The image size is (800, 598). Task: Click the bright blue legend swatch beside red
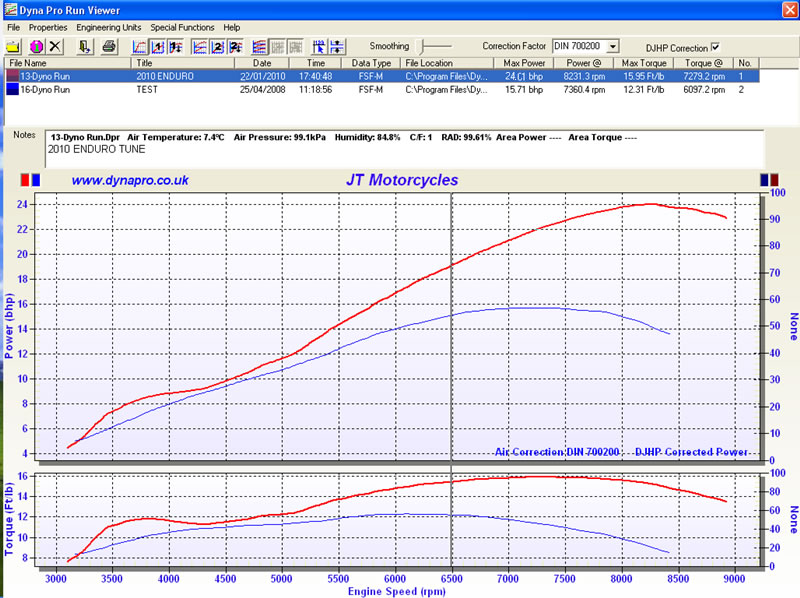(36, 180)
